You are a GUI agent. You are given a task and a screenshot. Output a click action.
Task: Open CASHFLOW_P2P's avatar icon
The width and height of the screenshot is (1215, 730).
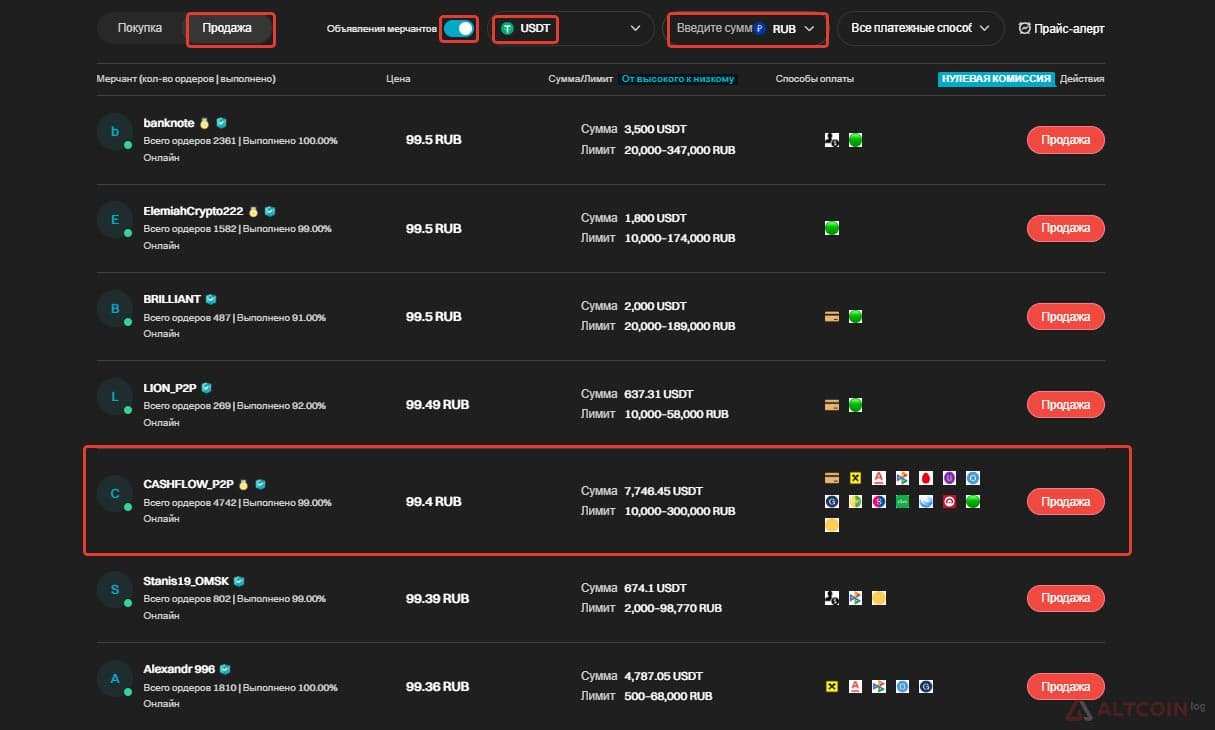115,493
